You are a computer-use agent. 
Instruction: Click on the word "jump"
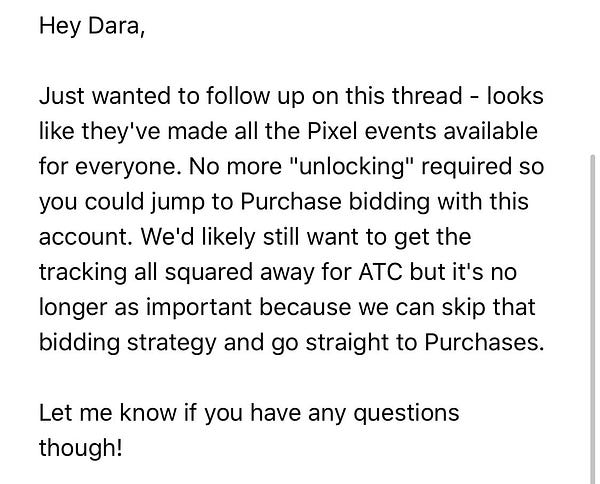(177, 202)
